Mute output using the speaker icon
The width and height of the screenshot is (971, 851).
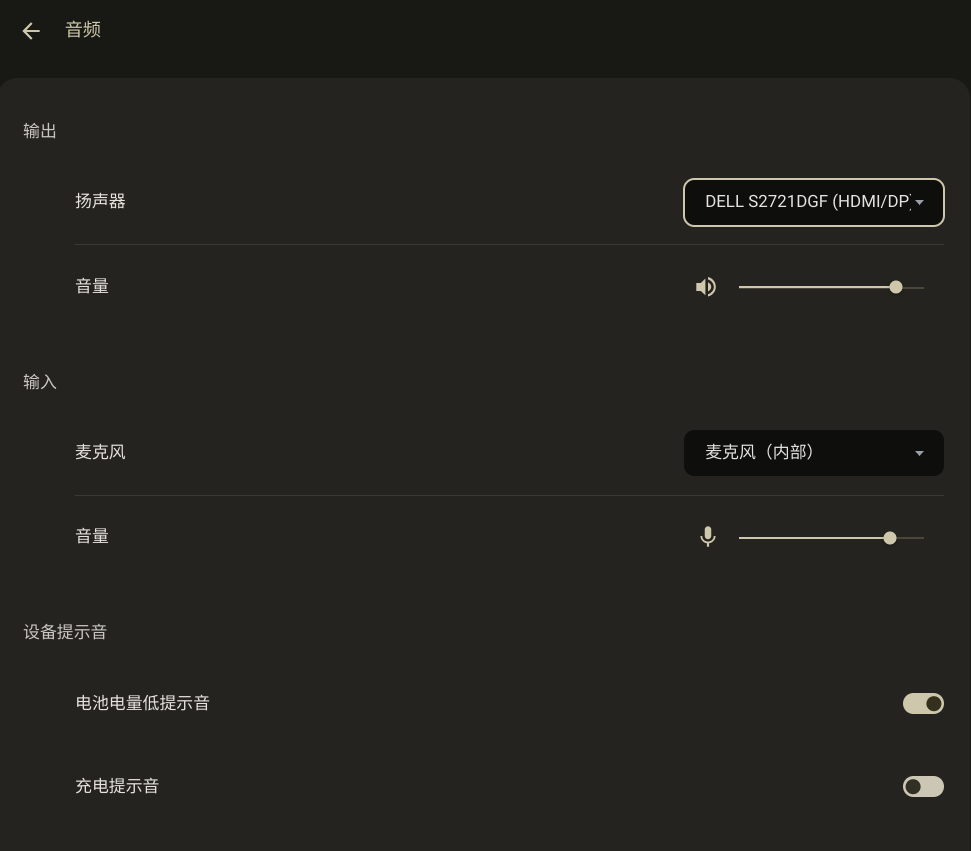click(x=706, y=287)
